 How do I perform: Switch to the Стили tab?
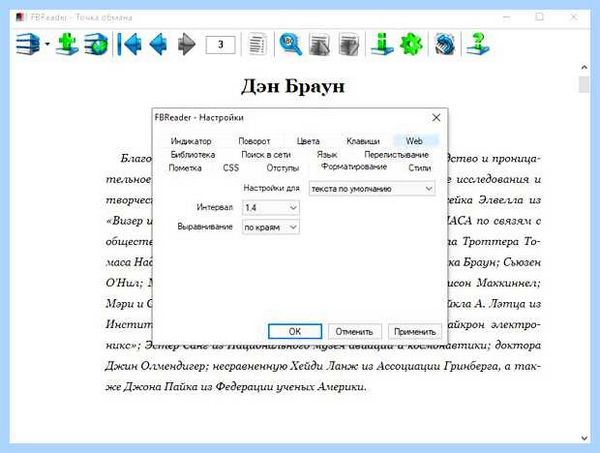(420, 168)
